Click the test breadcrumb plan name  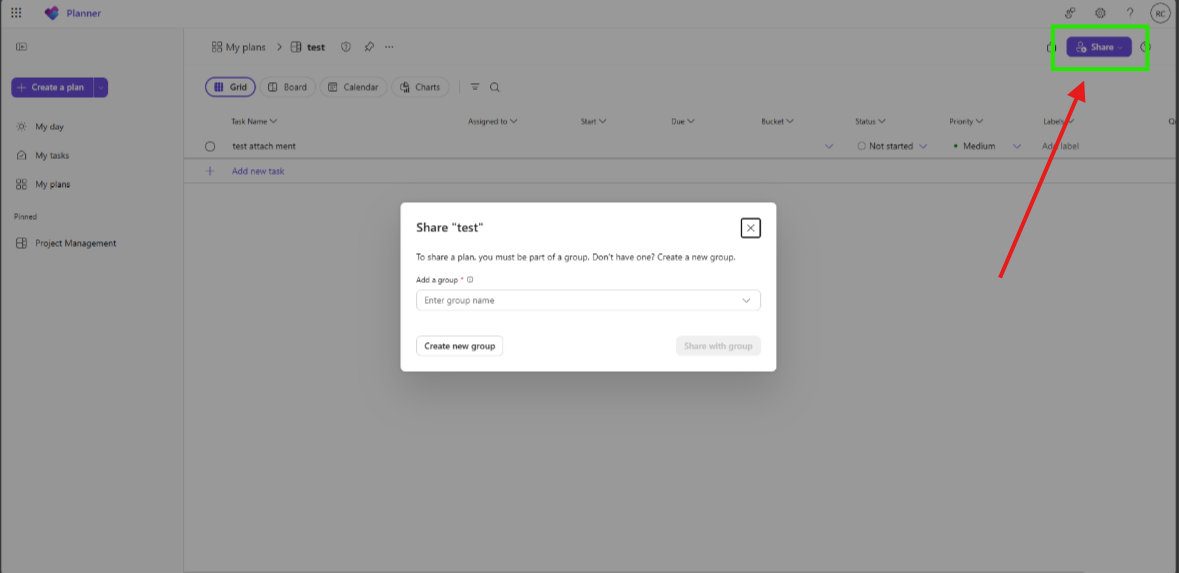[316, 47]
